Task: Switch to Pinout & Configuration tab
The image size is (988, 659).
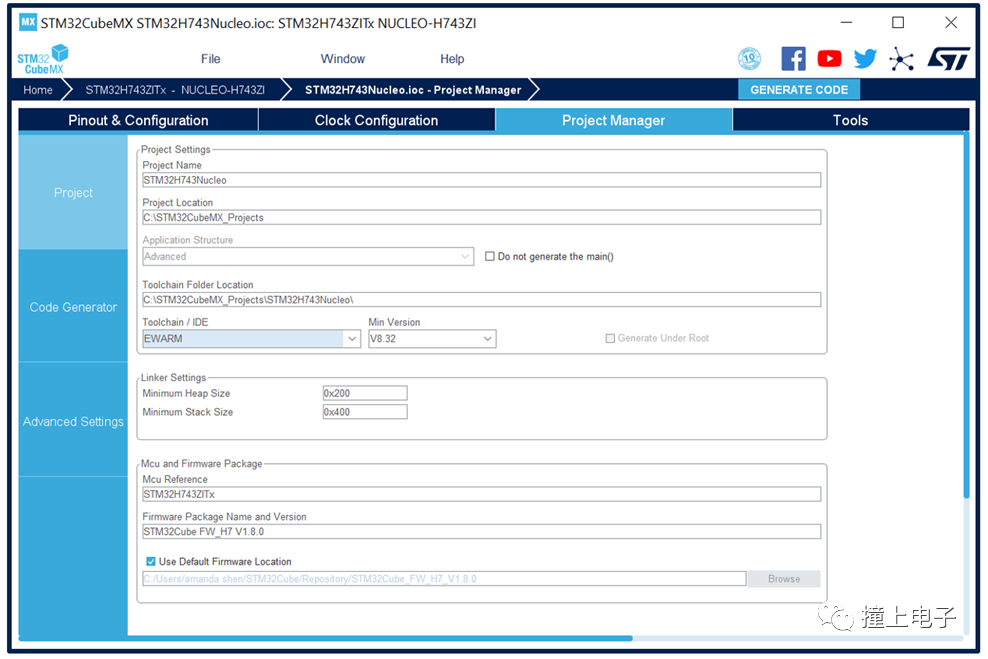Action: tap(138, 120)
